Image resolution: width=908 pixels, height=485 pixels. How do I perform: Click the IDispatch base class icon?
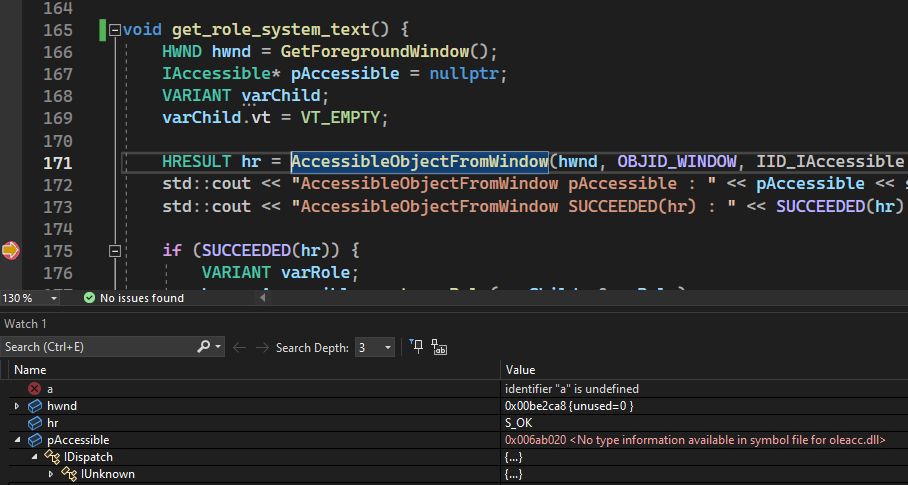[52, 457]
